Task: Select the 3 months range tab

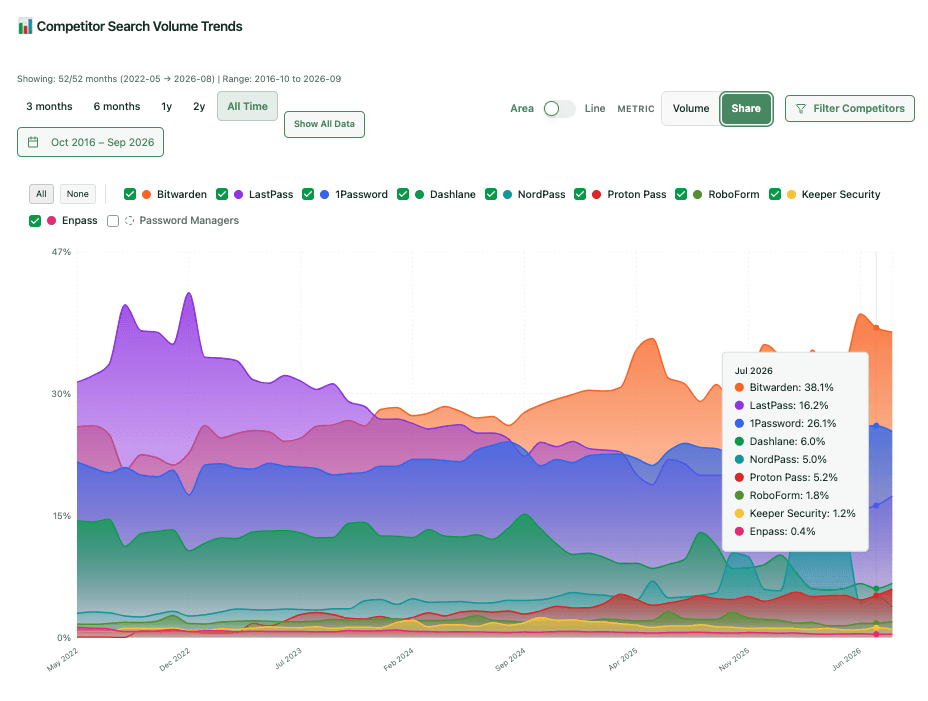Action: 49,107
